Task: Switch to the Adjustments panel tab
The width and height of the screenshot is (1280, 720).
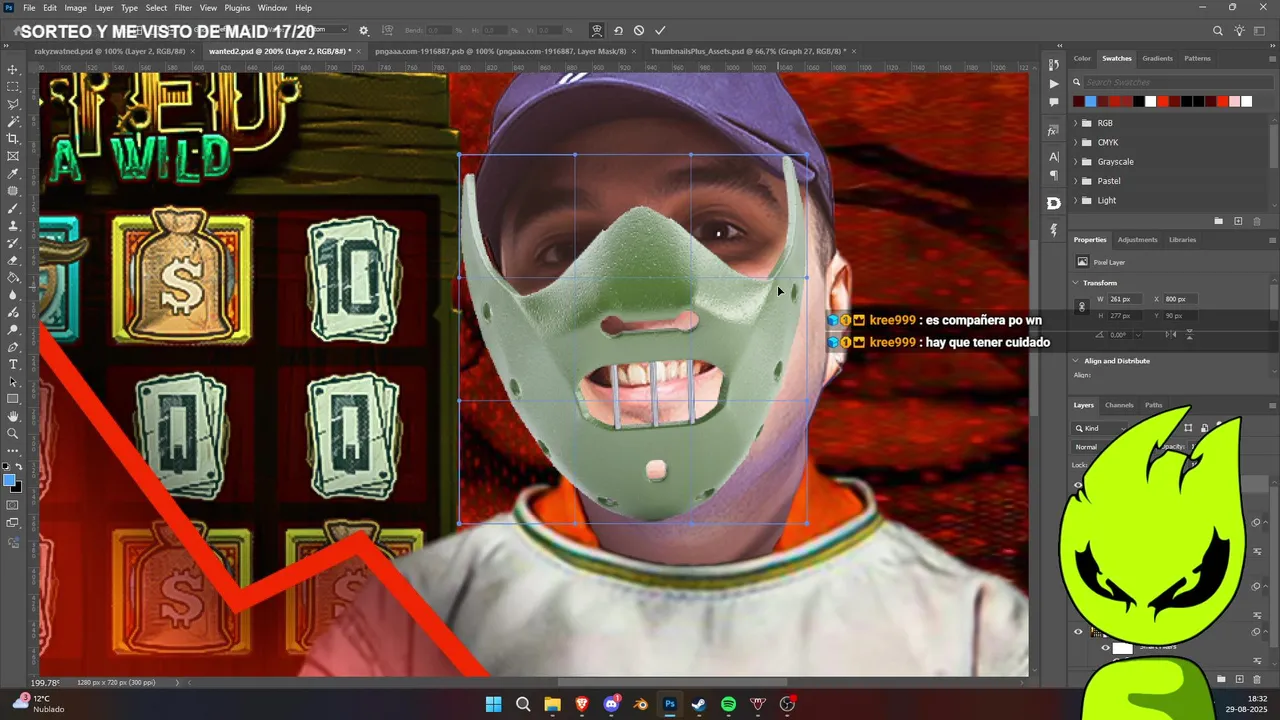Action: (x=1137, y=240)
